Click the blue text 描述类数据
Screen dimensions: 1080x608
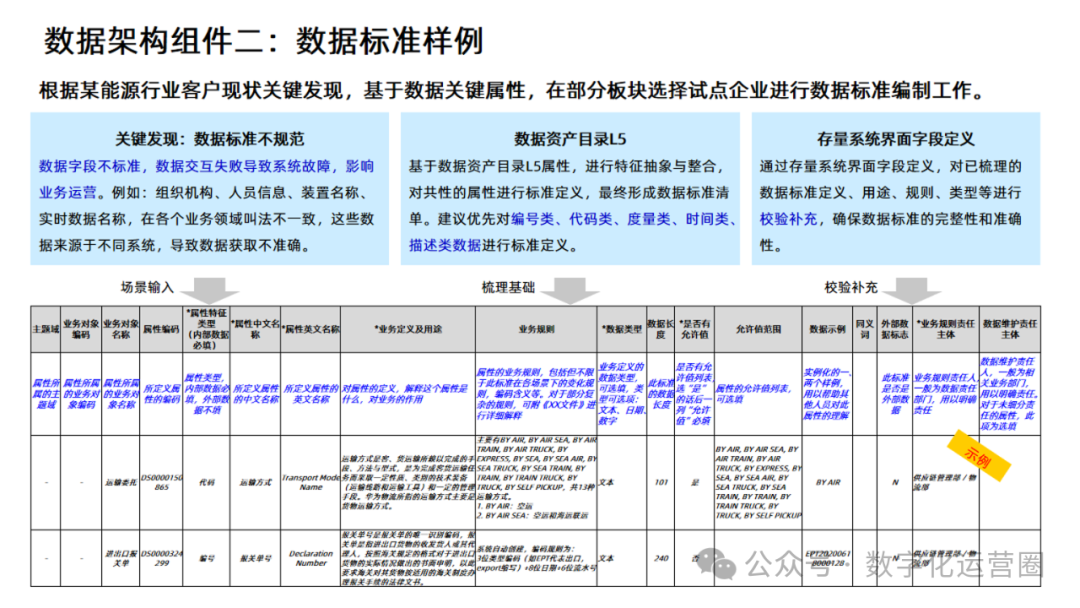445,245
